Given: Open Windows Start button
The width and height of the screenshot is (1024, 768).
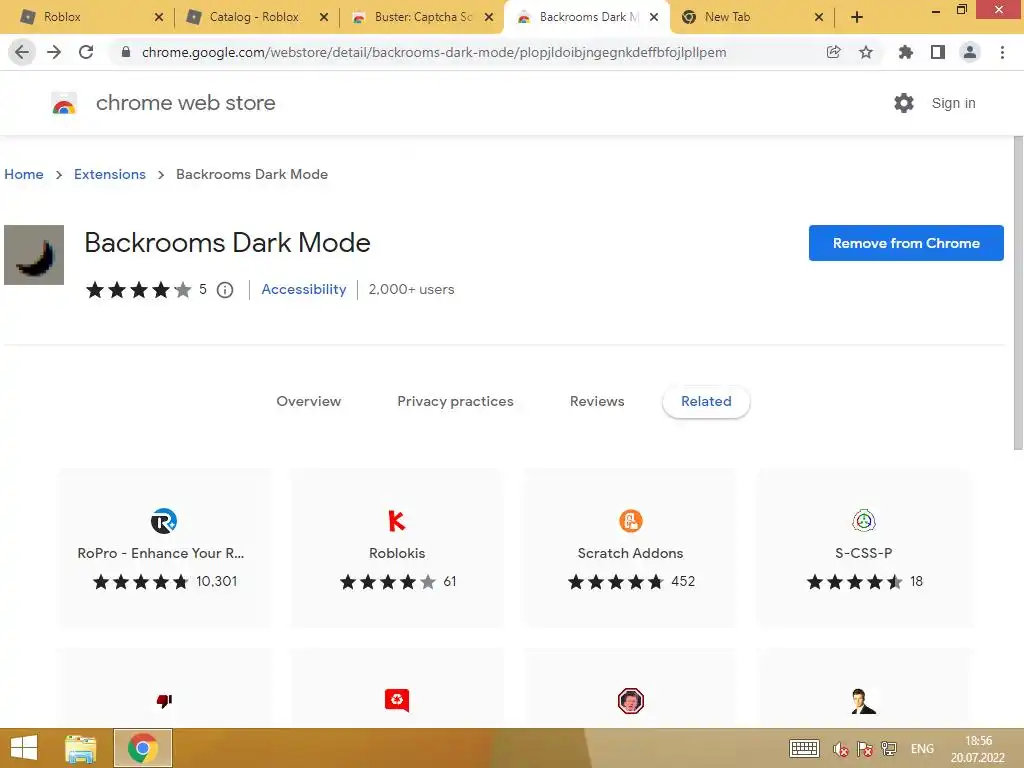Looking at the screenshot, I should tap(24, 748).
